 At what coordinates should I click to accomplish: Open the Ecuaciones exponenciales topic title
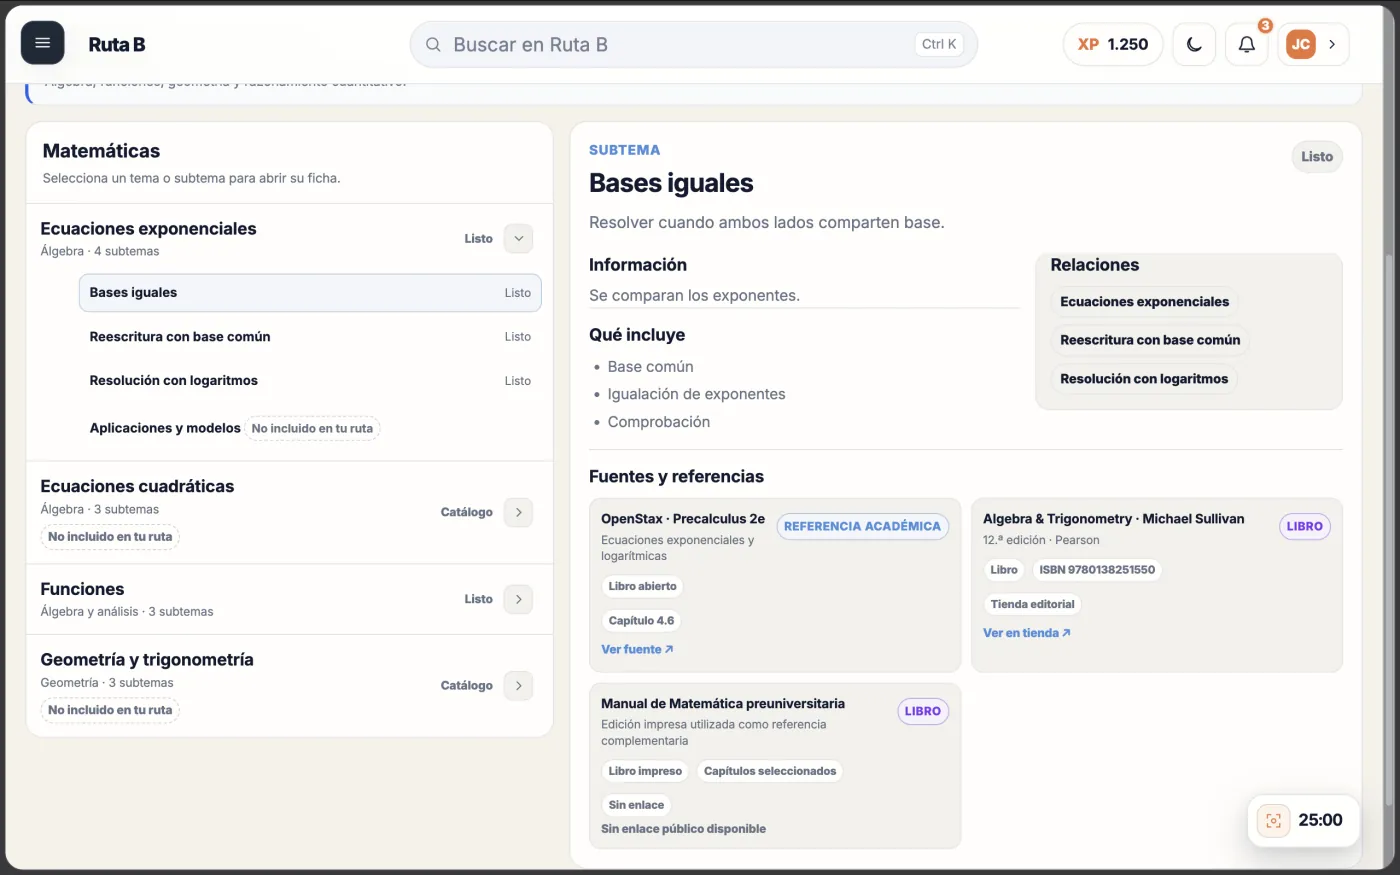[148, 229]
